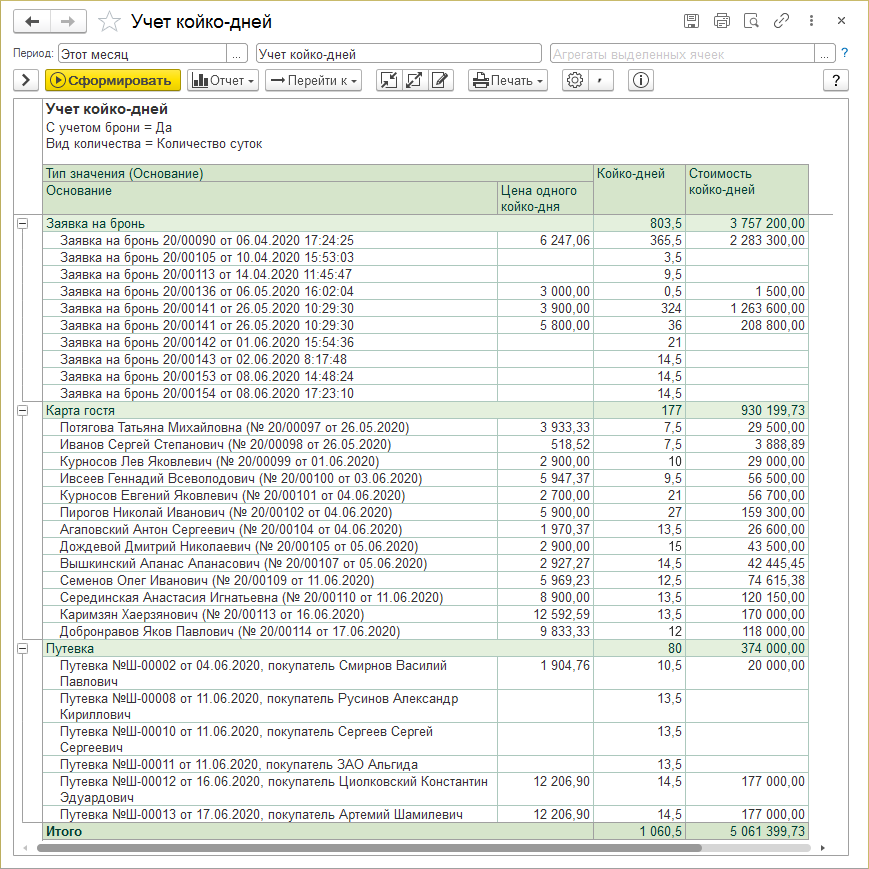Image resolution: width=869 pixels, height=869 pixels.
Task: Collapse the Карта гостя group
Action: pos(22,410)
